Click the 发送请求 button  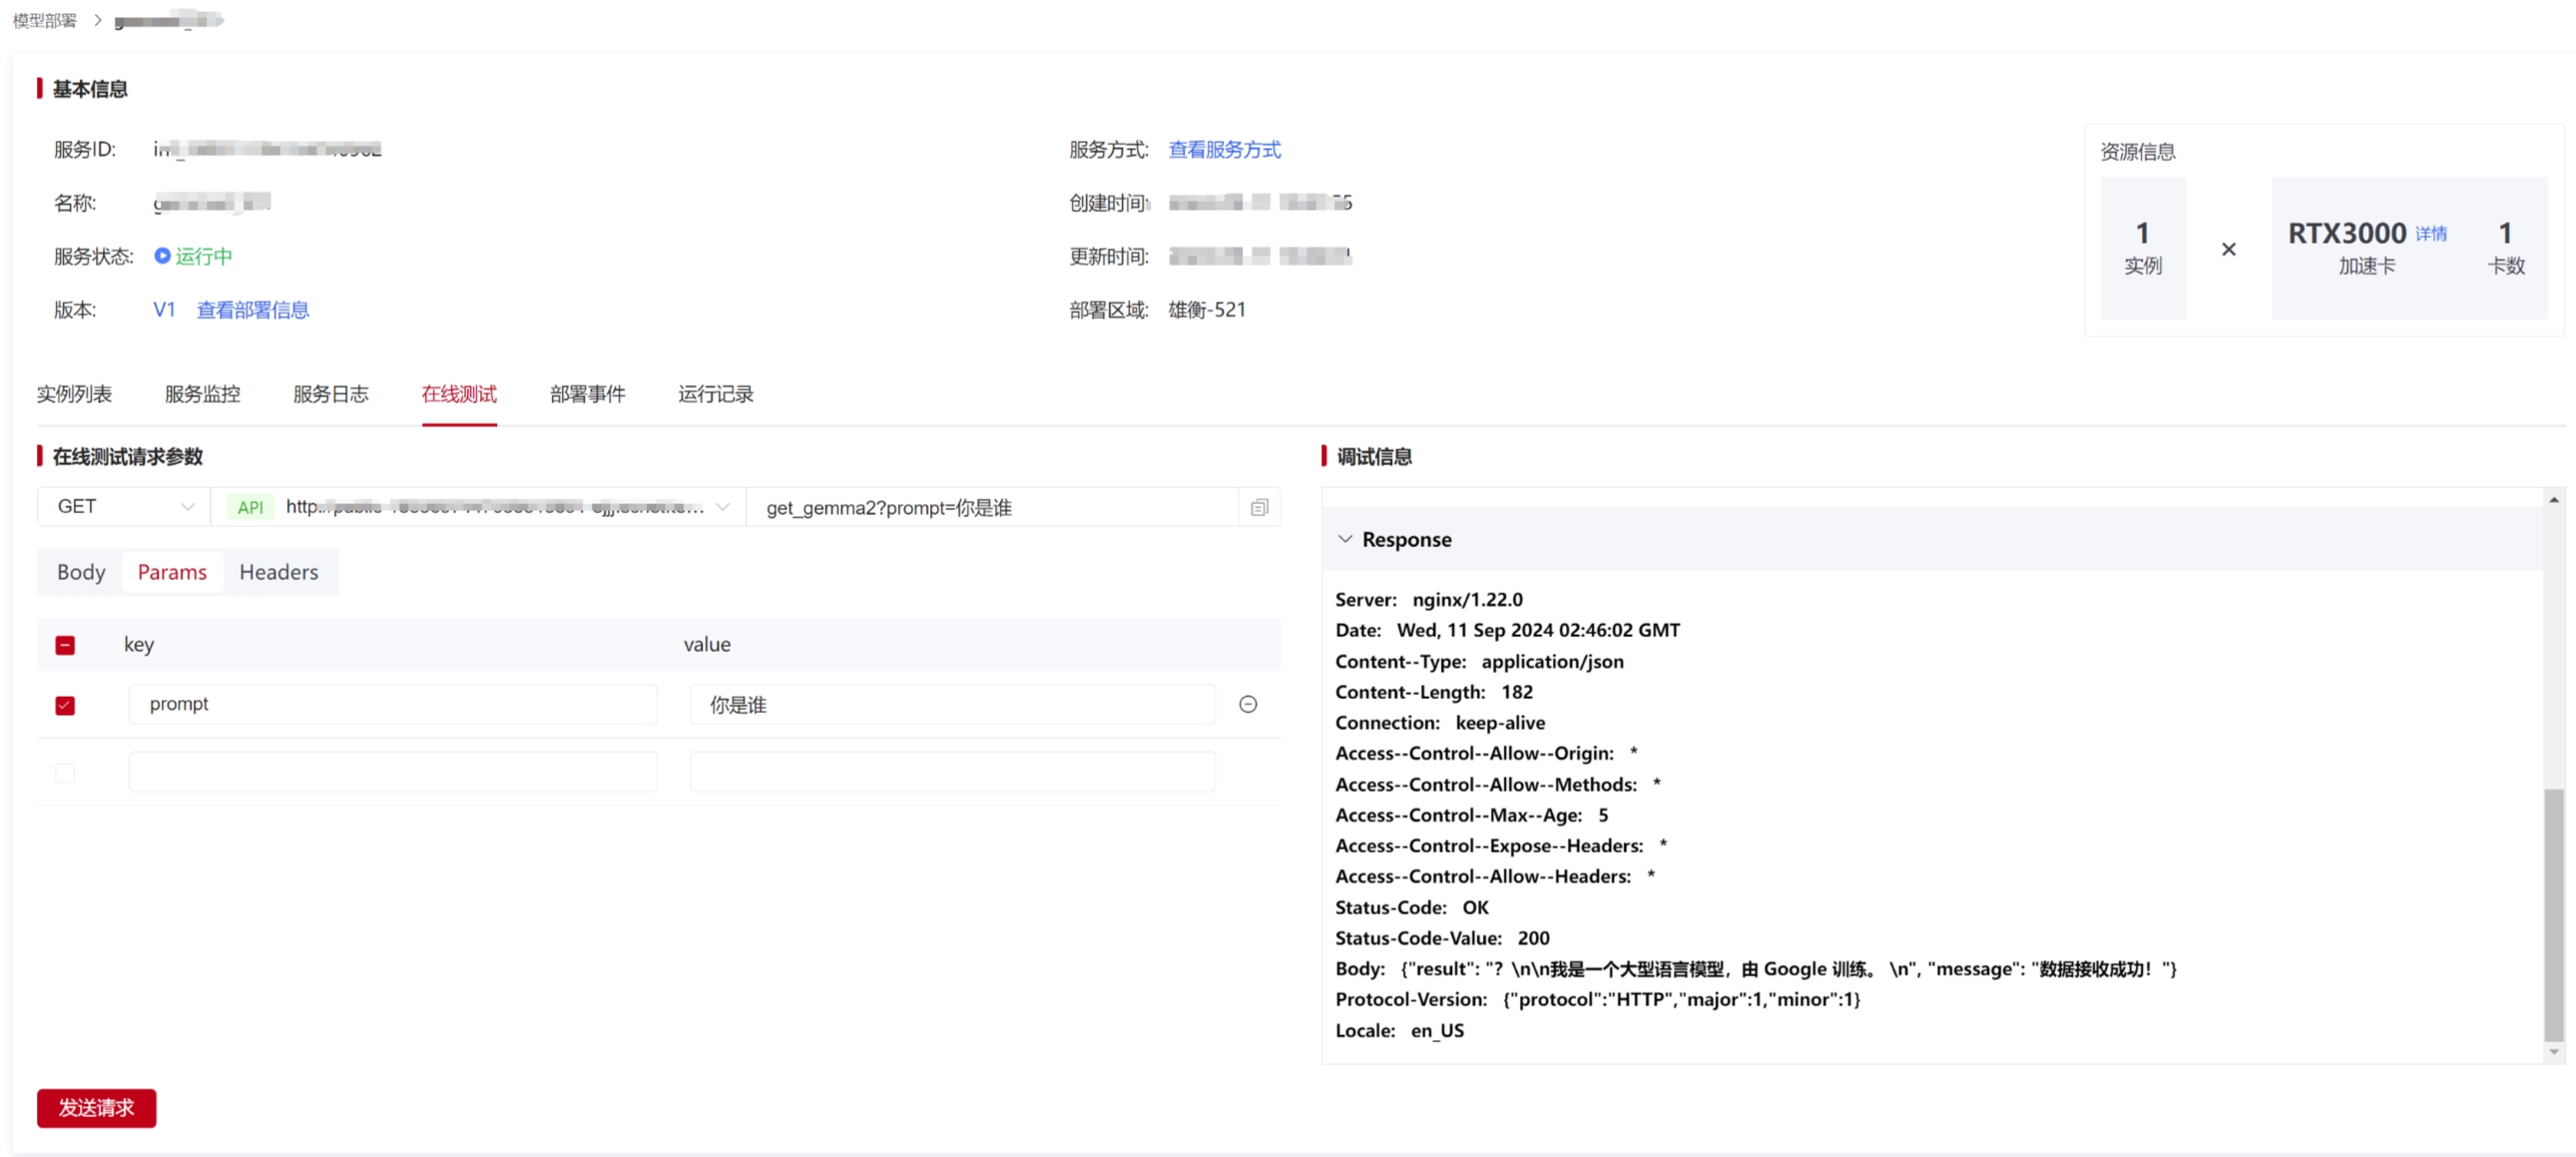click(x=96, y=1108)
